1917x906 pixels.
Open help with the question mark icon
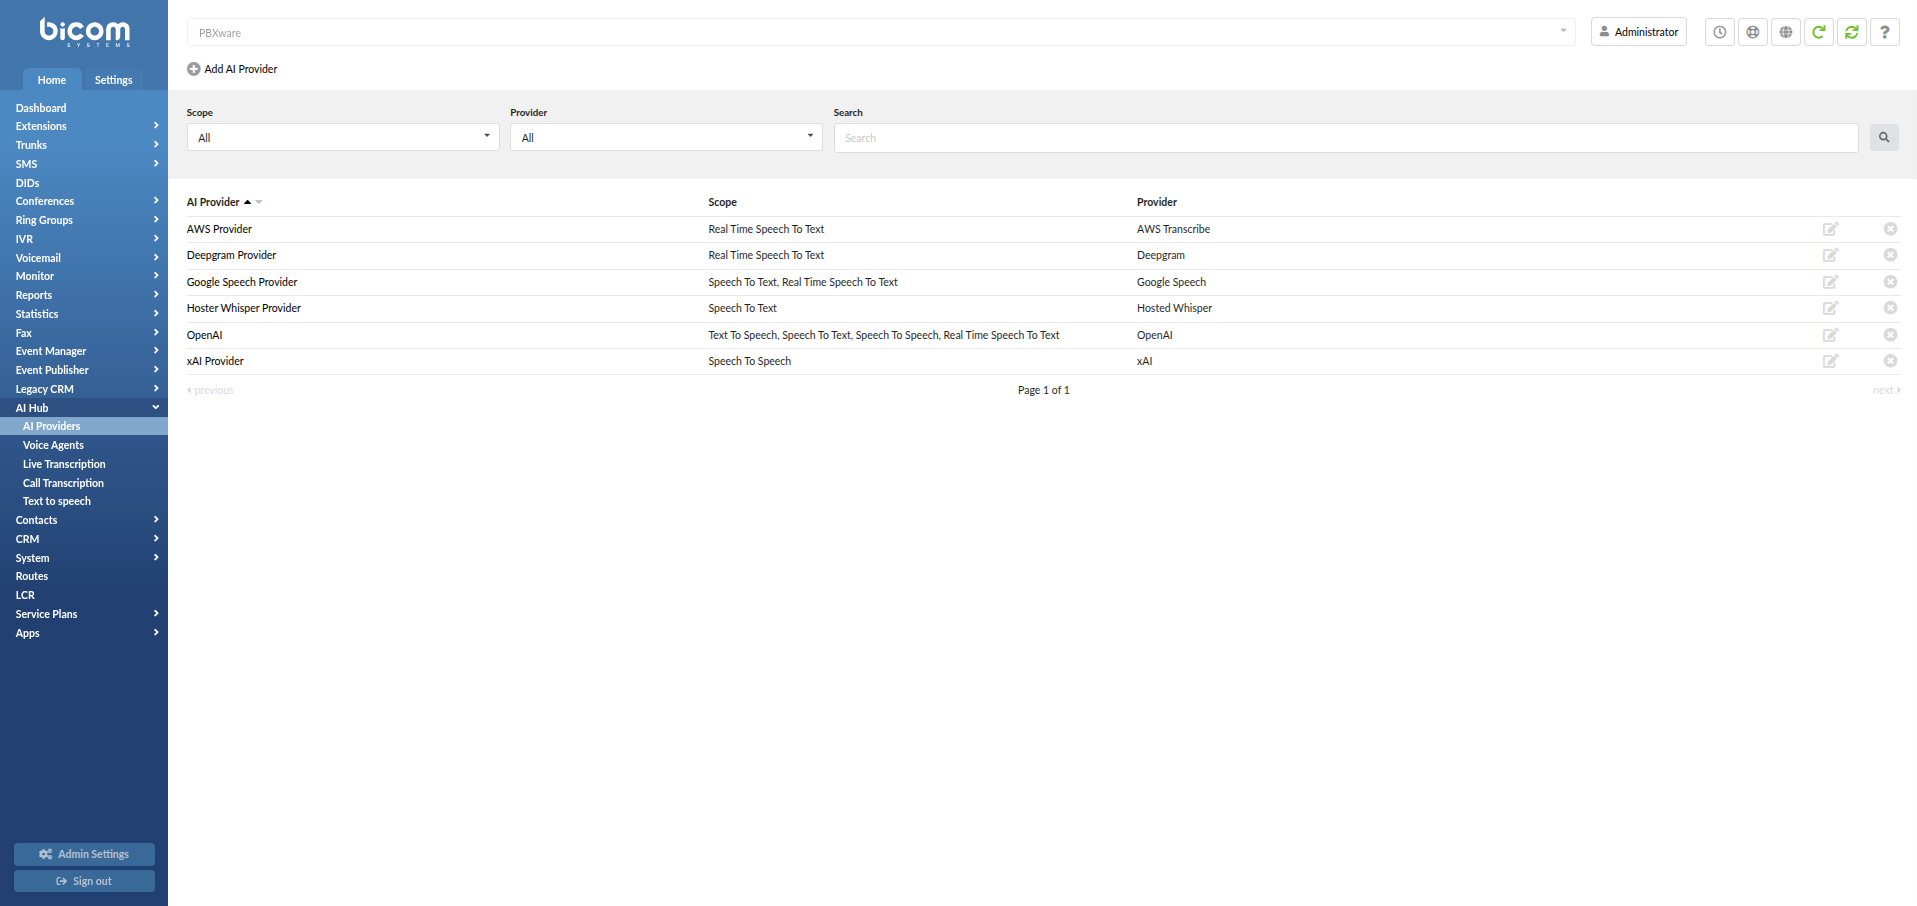coord(1884,32)
